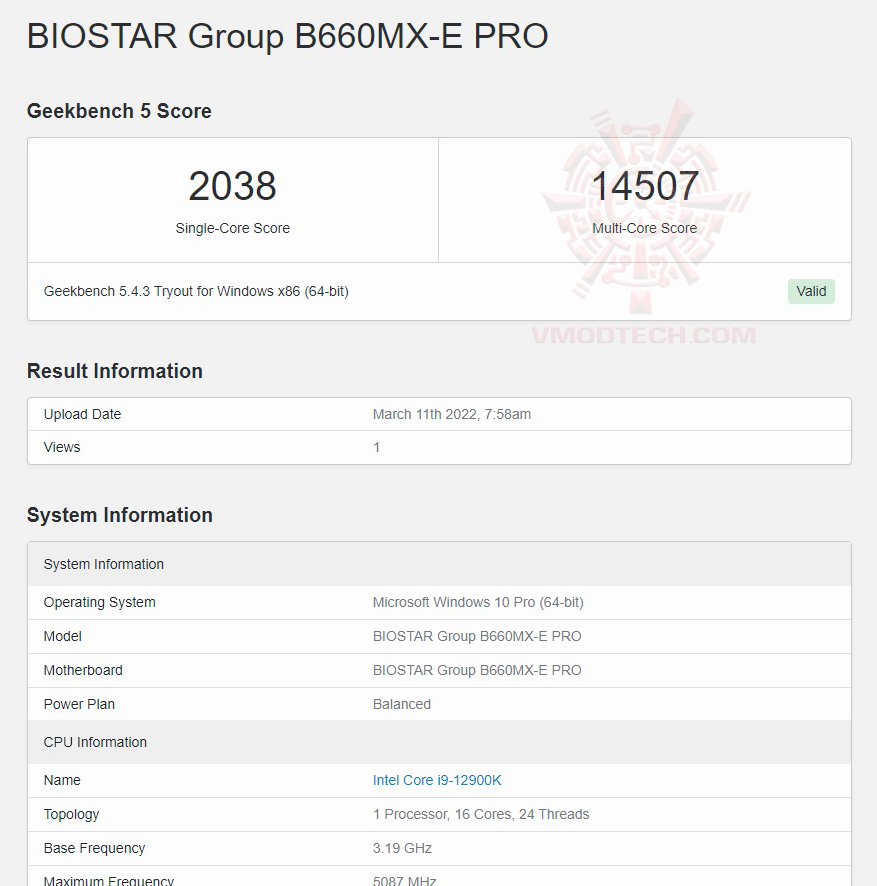Click the single-core score 2038
Viewport: 877px width, 886px height.
[x=232, y=187]
